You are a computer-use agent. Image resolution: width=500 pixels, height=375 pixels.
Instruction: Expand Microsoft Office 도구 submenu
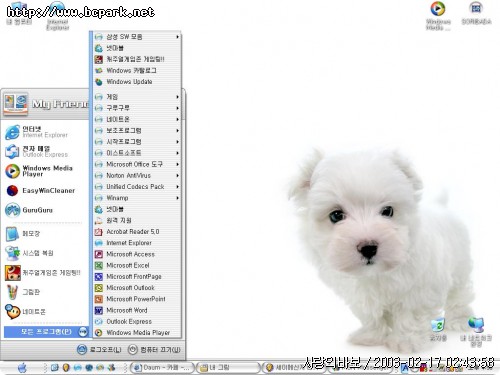click(137, 164)
